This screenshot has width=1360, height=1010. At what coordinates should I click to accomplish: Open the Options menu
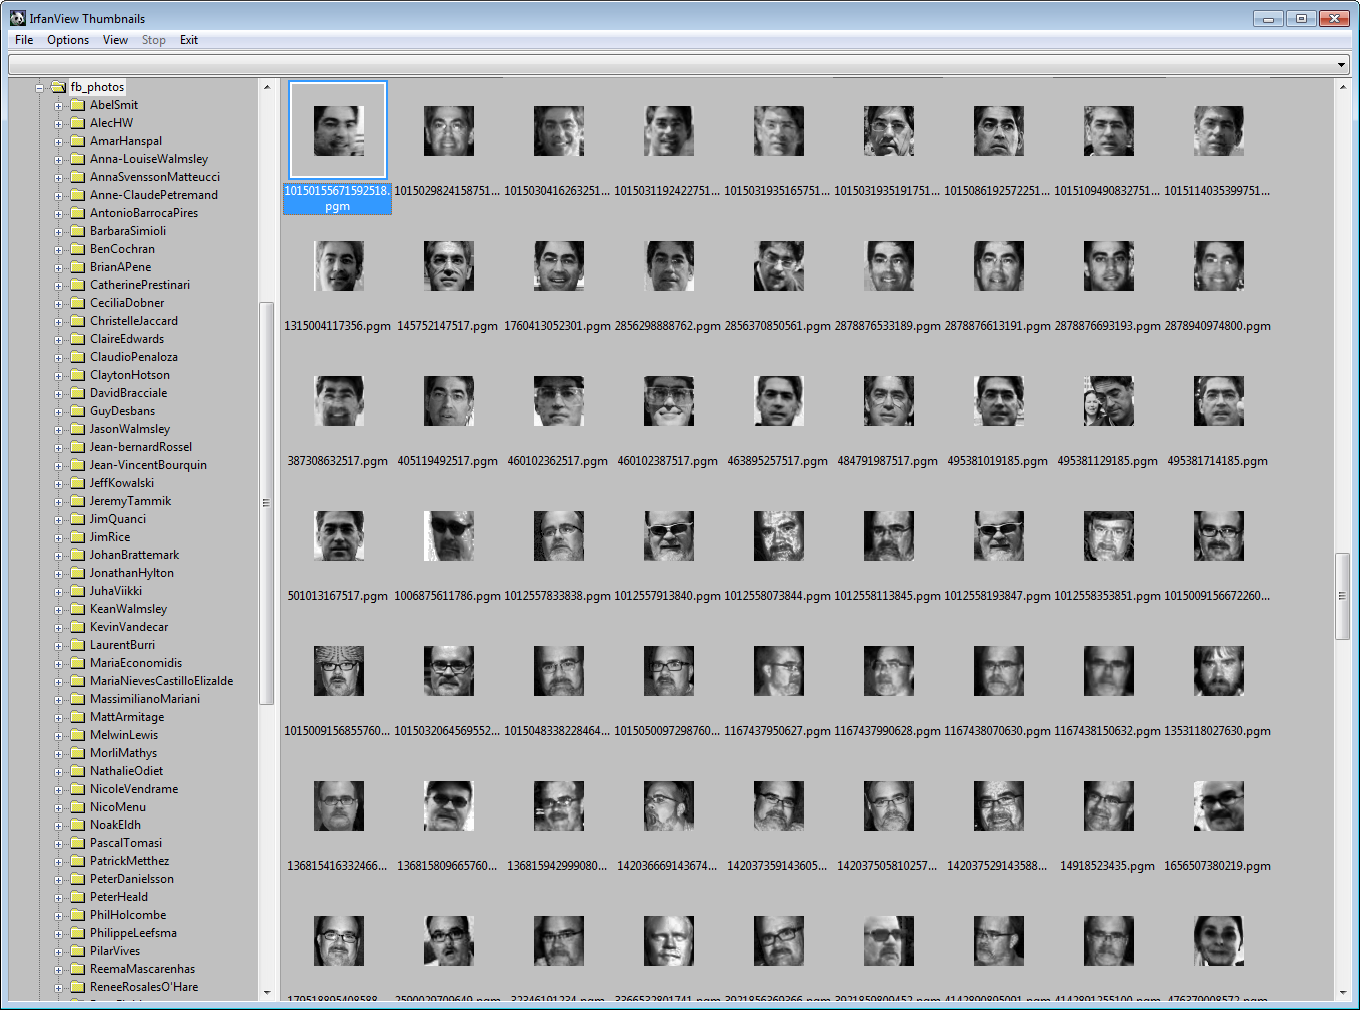point(68,40)
